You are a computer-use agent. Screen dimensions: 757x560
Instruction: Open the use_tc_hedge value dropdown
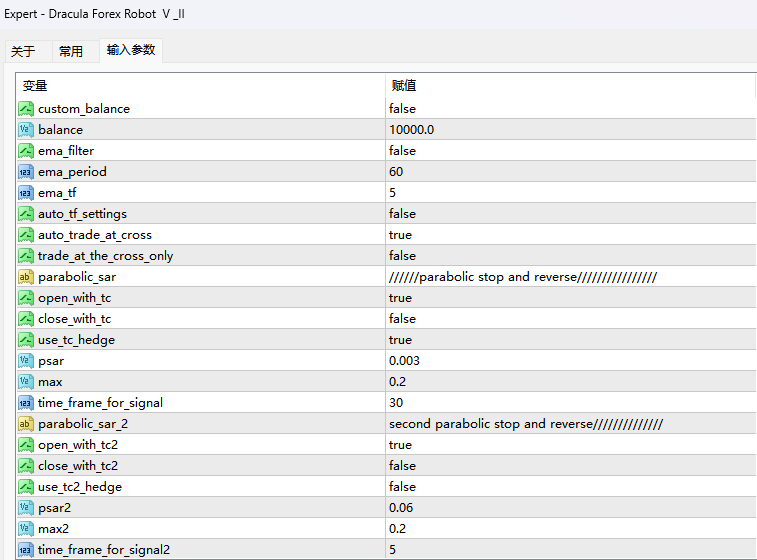401,340
